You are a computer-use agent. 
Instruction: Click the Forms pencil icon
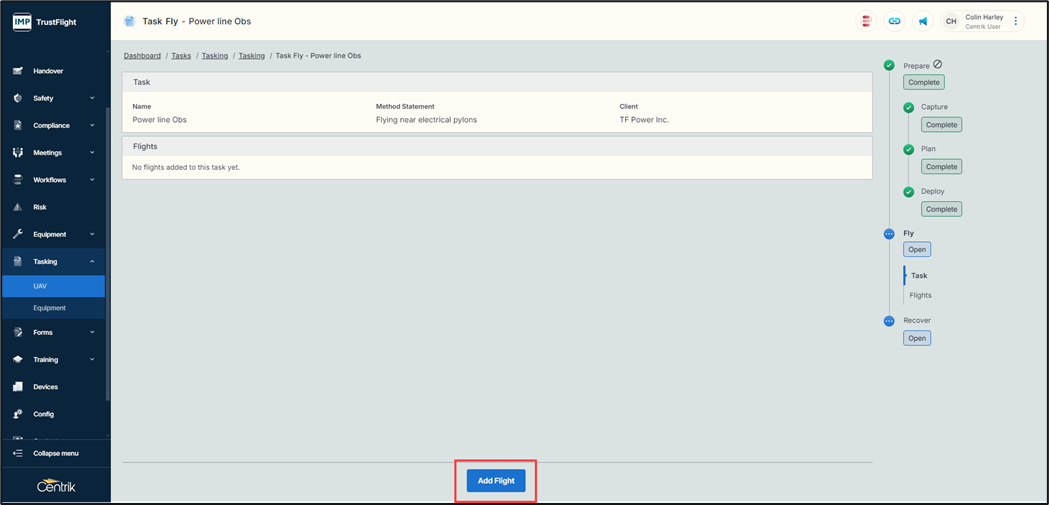(18, 332)
